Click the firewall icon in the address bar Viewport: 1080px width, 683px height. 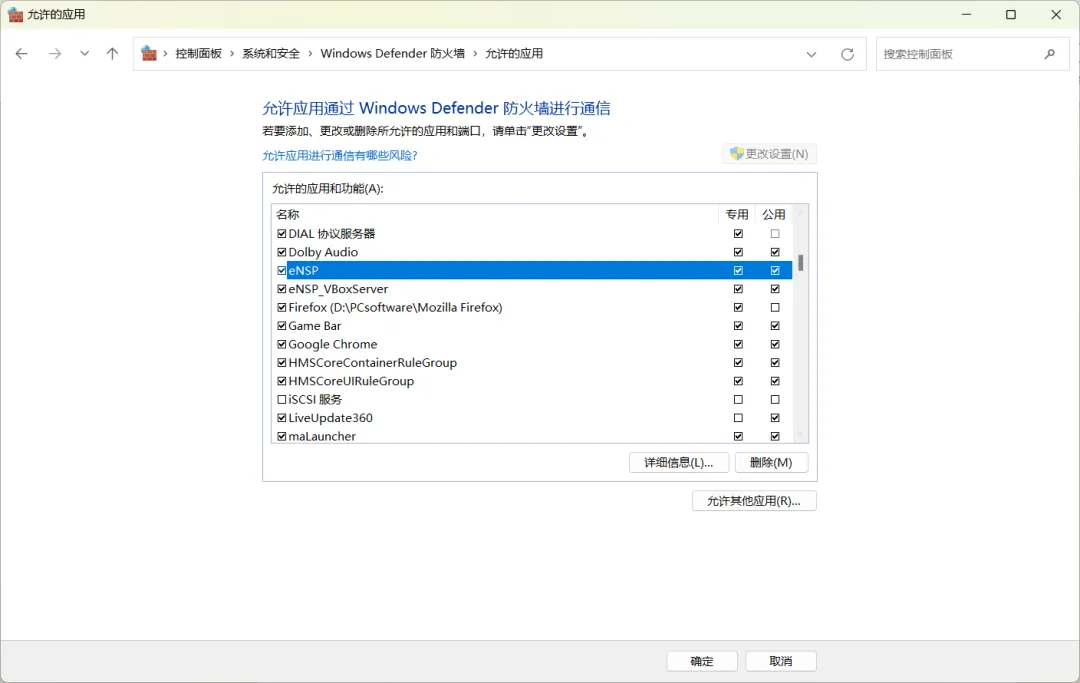149,54
